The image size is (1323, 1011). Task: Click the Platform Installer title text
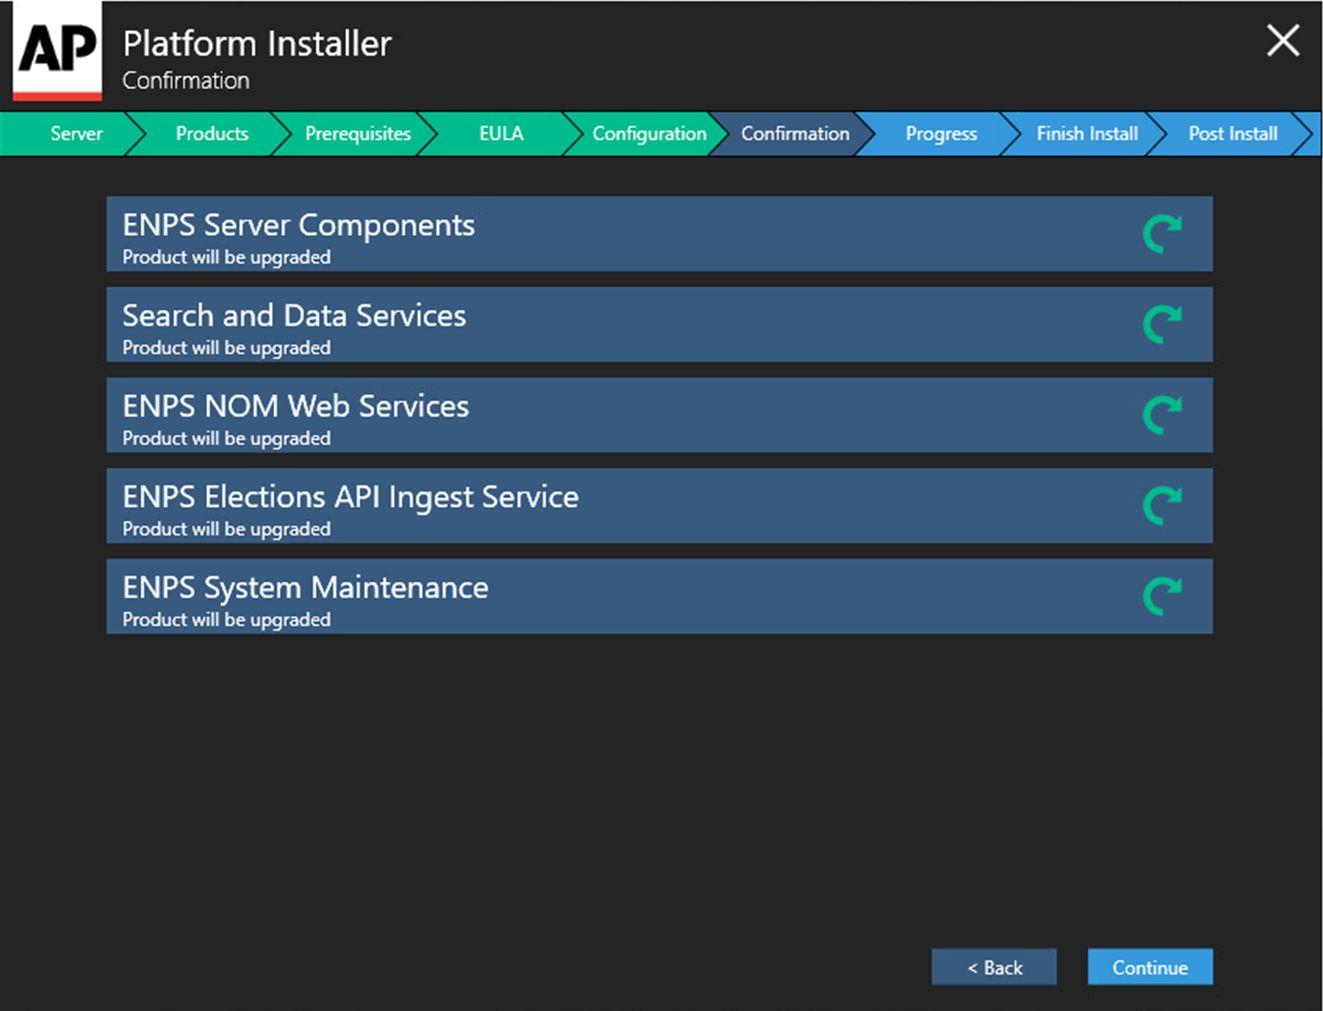257,44
